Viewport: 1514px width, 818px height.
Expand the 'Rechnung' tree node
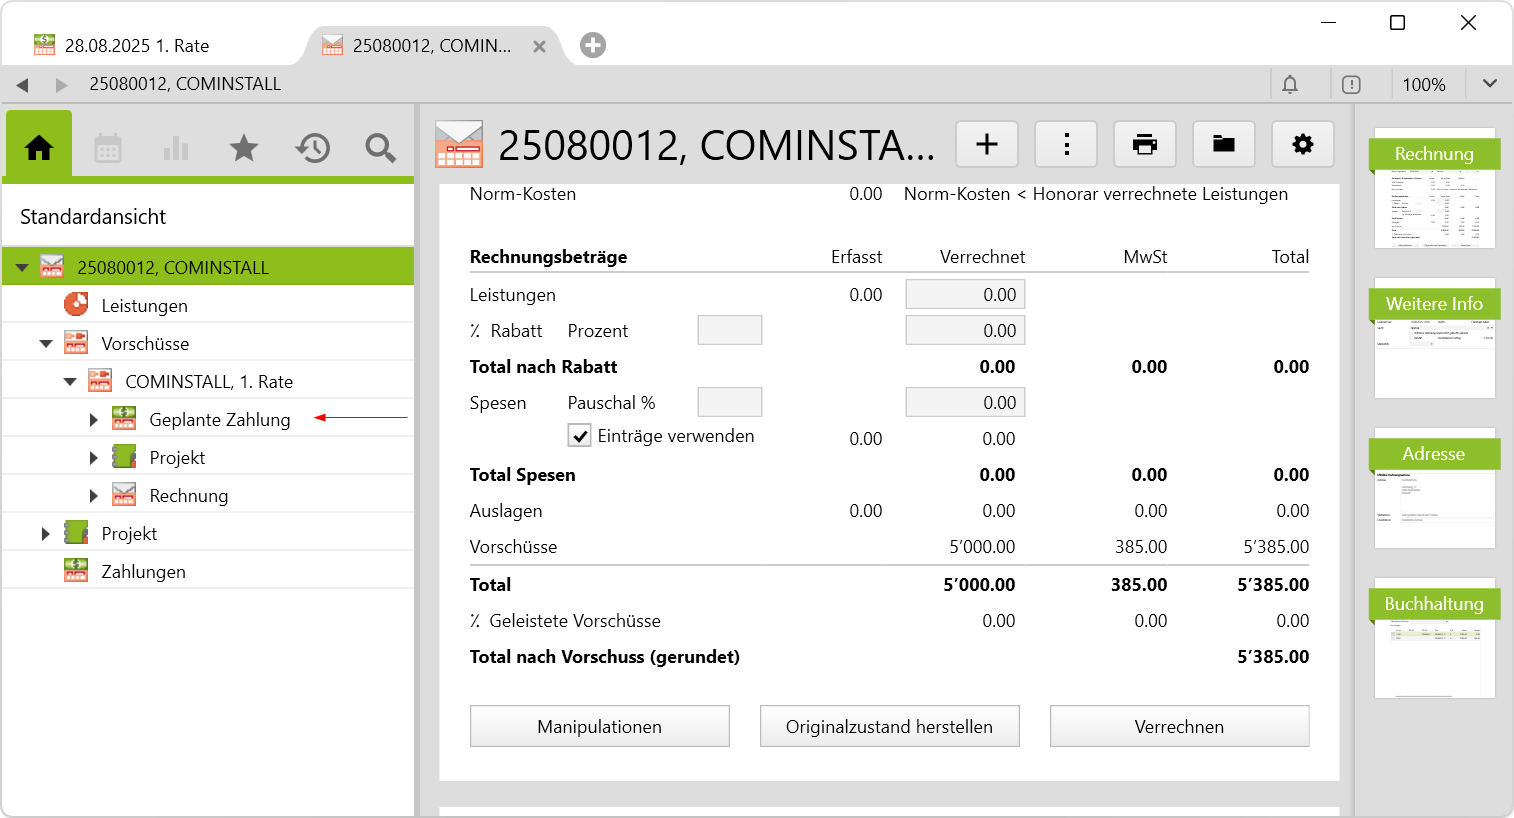(93, 496)
